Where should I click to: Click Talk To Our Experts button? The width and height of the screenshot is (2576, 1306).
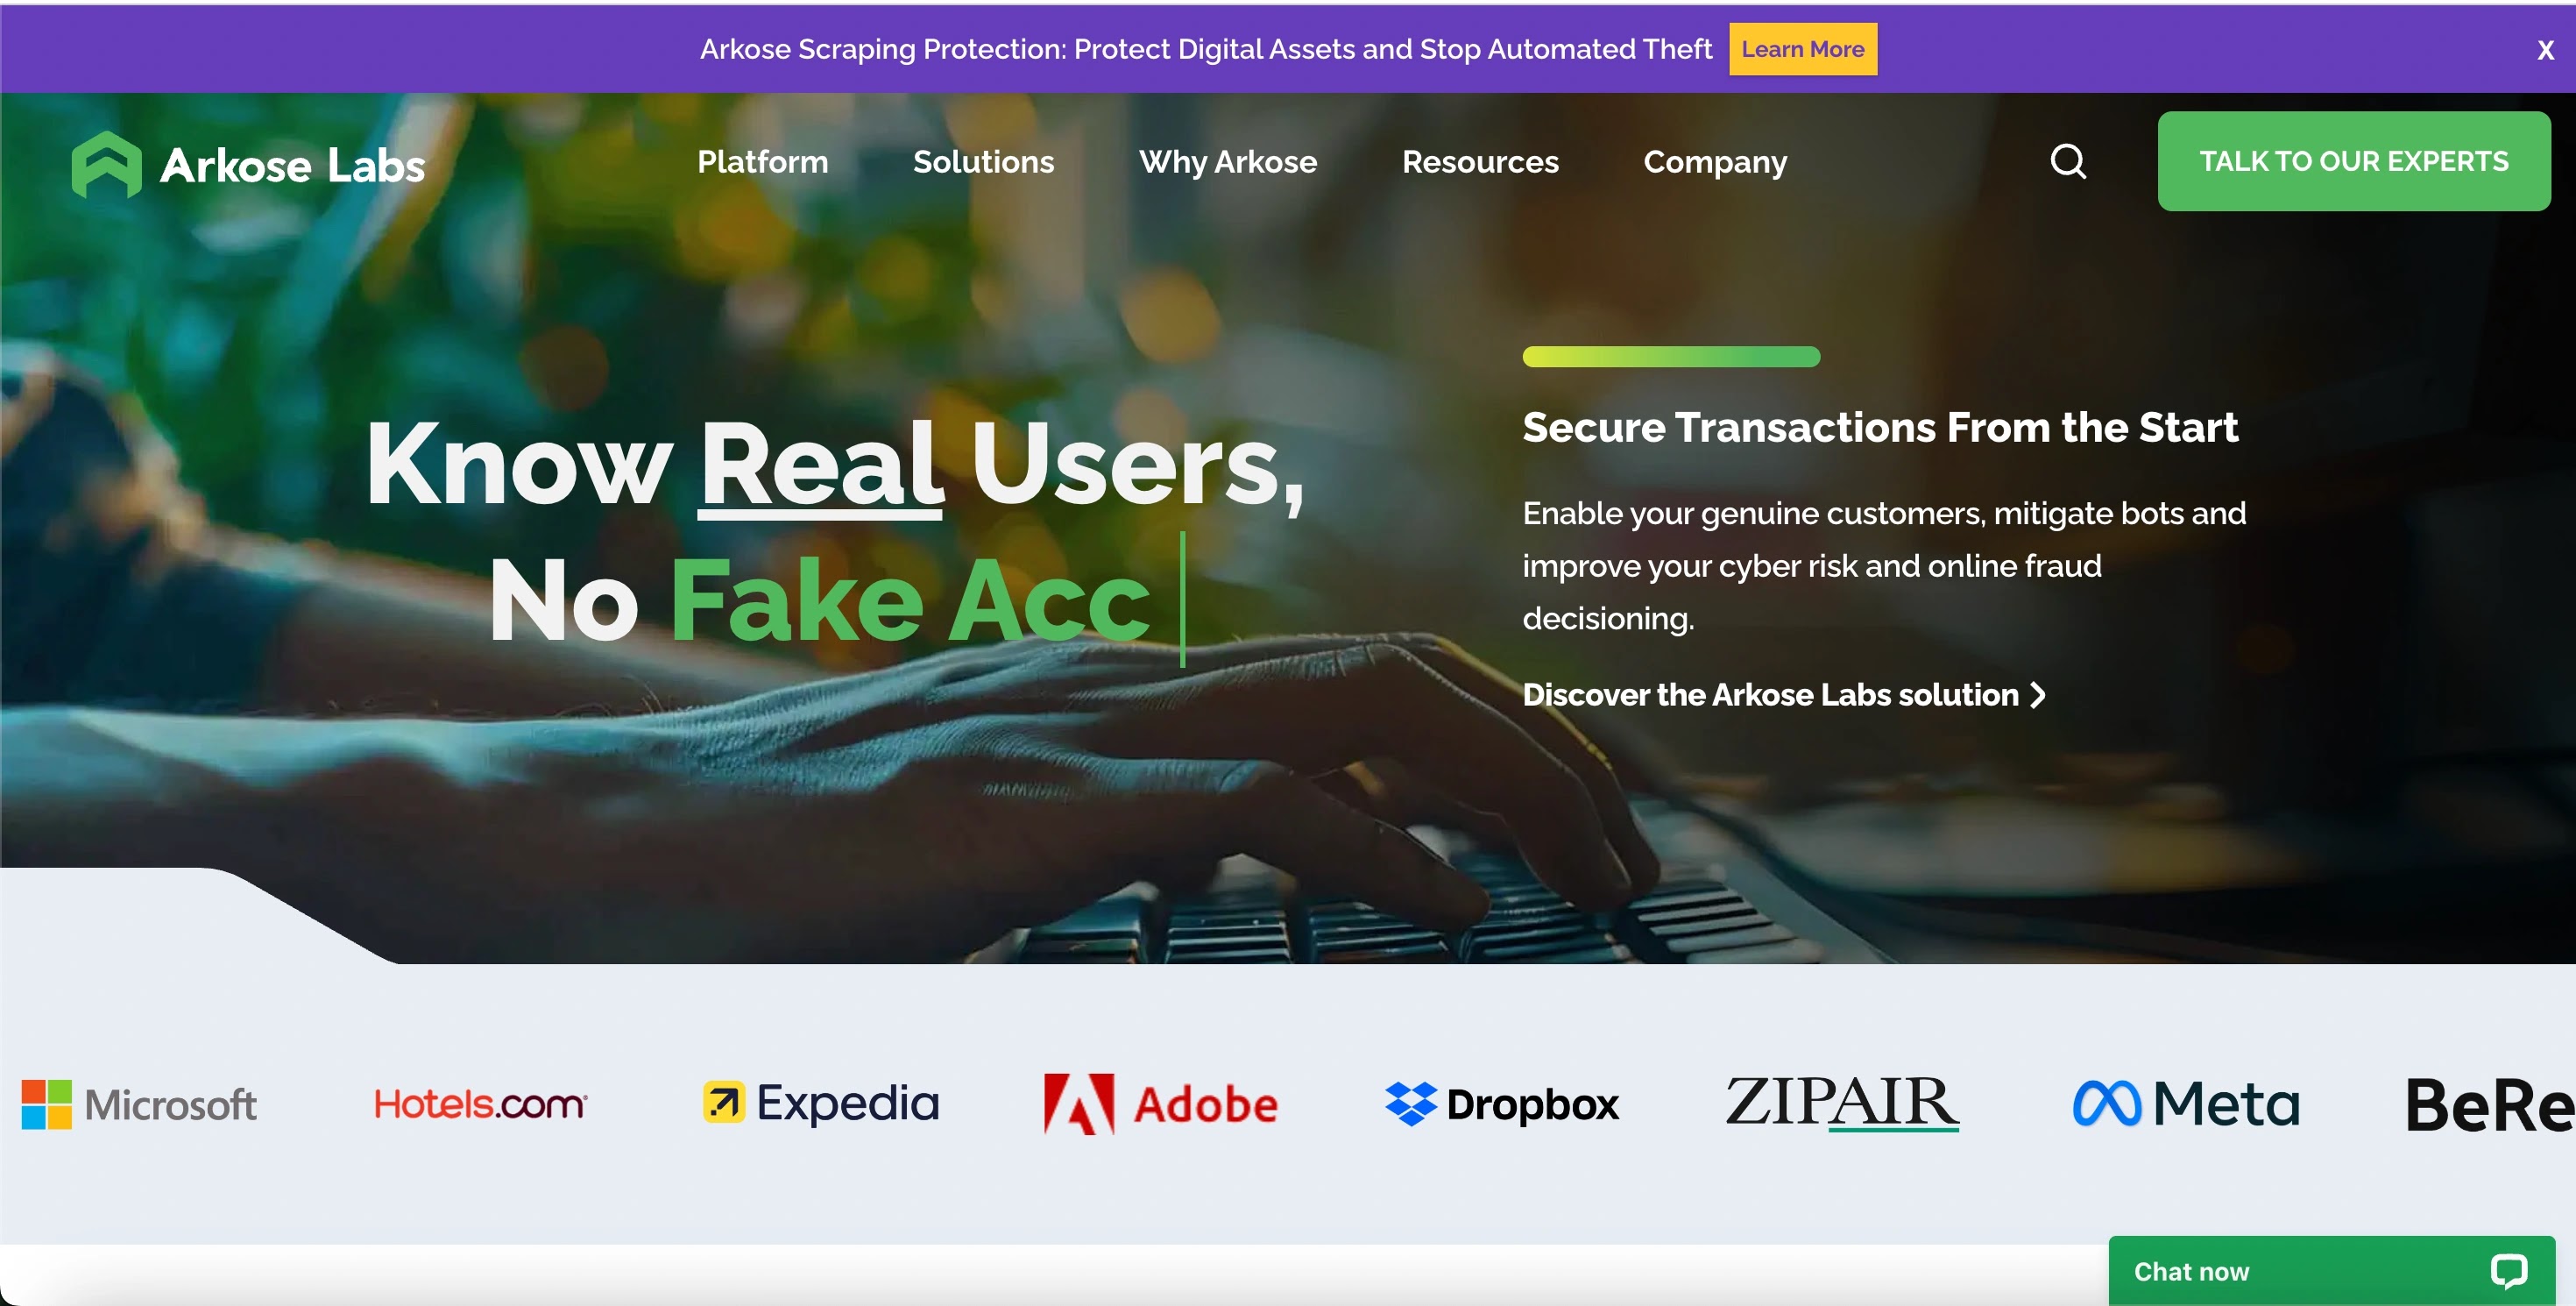point(2354,161)
